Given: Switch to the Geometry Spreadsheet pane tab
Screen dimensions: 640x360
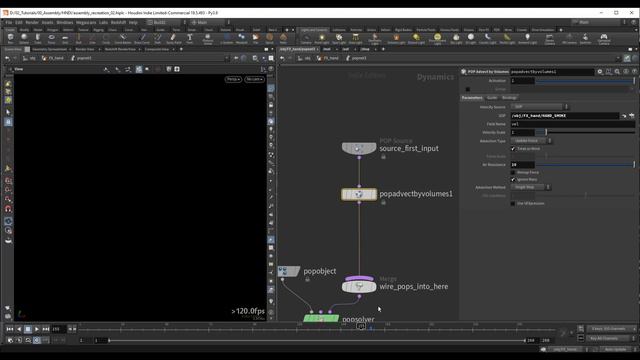Looking at the screenshot, I should [49, 49].
